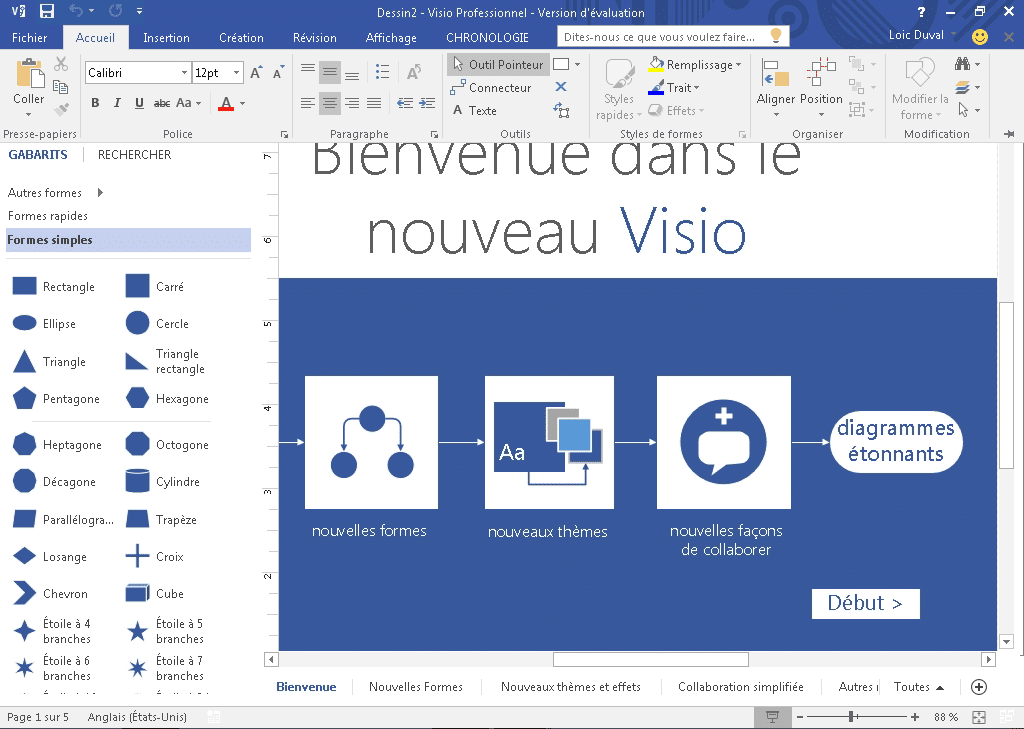Click the connection point X icon
The image size is (1024, 729).
(561, 87)
